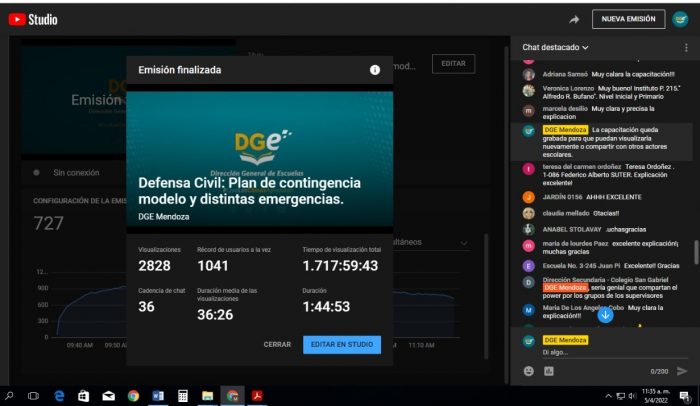Click JARDÍN 0156 orange avatar
The image size is (700, 406).
529,197
